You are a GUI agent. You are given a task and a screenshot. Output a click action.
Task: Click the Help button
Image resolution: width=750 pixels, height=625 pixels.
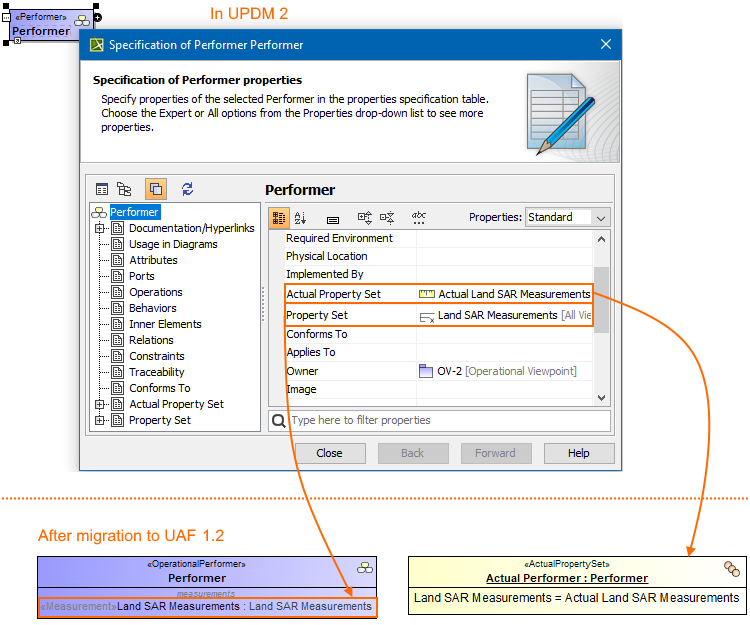[x=579, y=453]
